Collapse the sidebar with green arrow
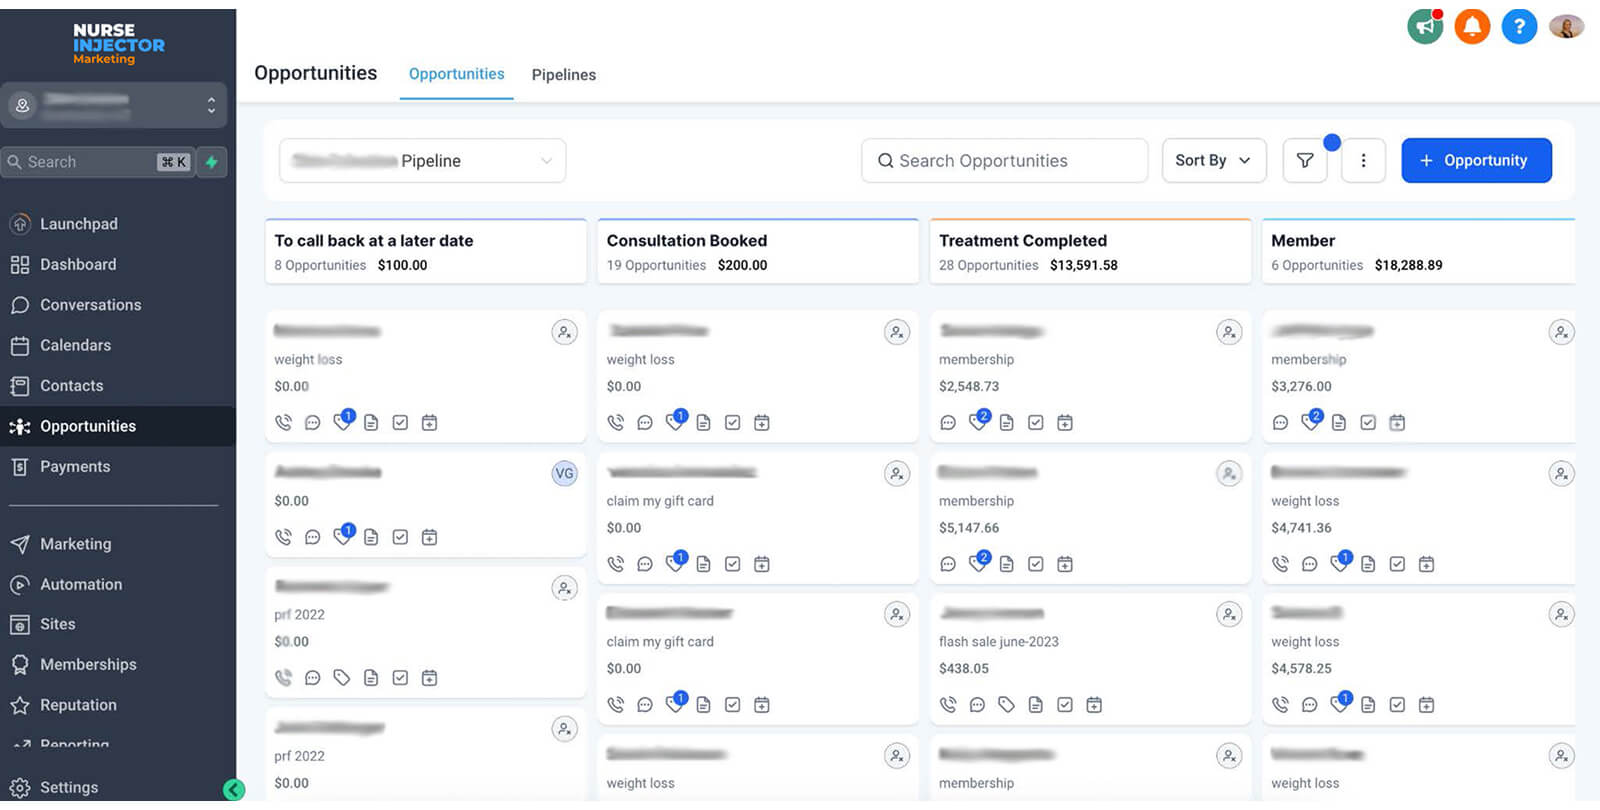The height and width of the screenshot is (810, 1600). (x=234, y=790)
